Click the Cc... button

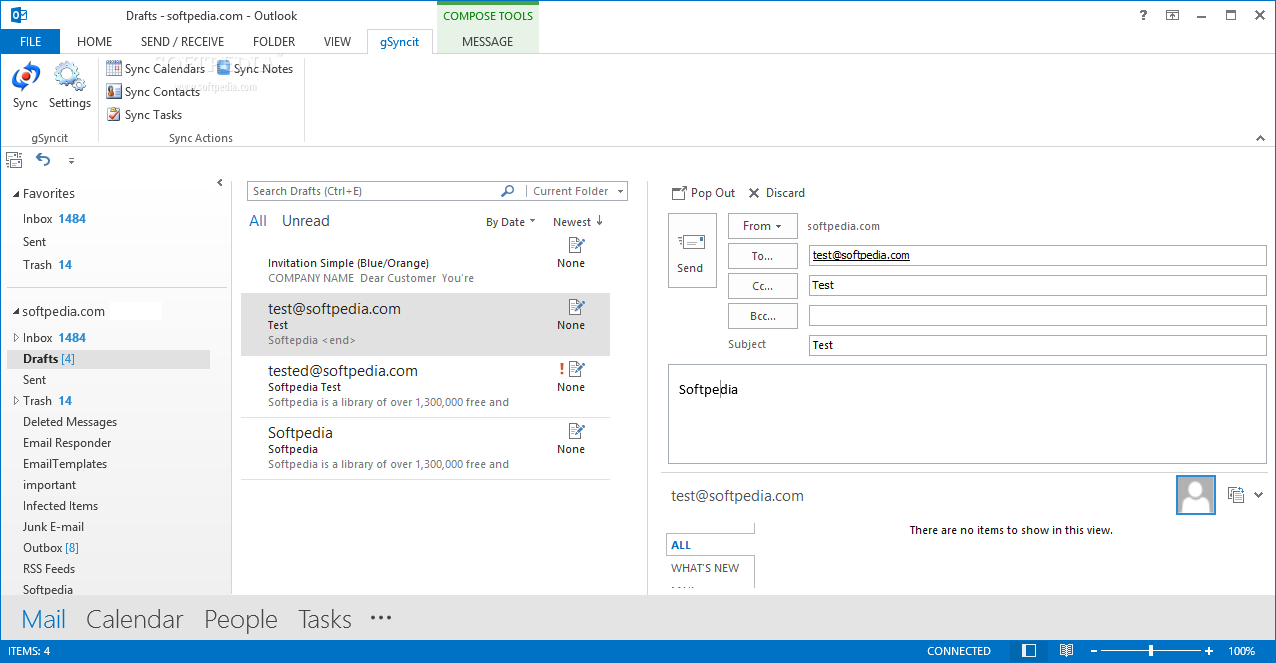(762, 286)
